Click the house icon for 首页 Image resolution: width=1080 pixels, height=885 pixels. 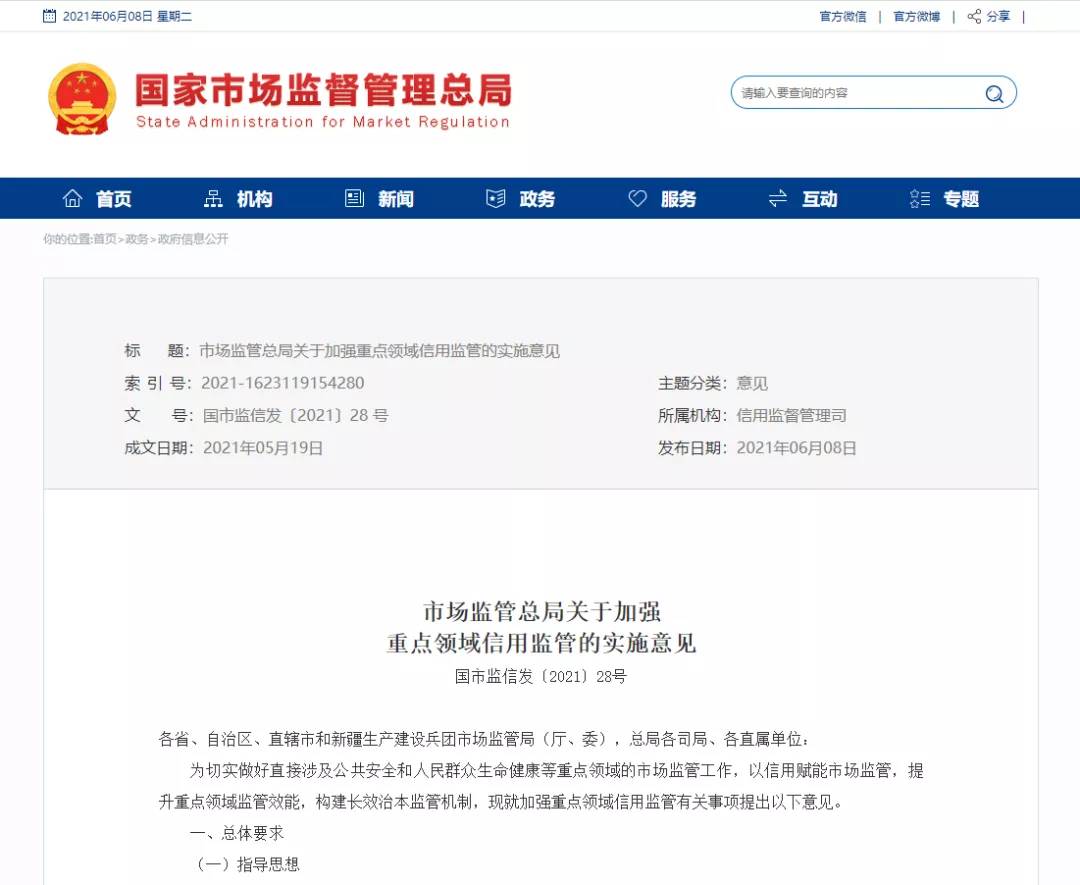(x=72, y=199)
